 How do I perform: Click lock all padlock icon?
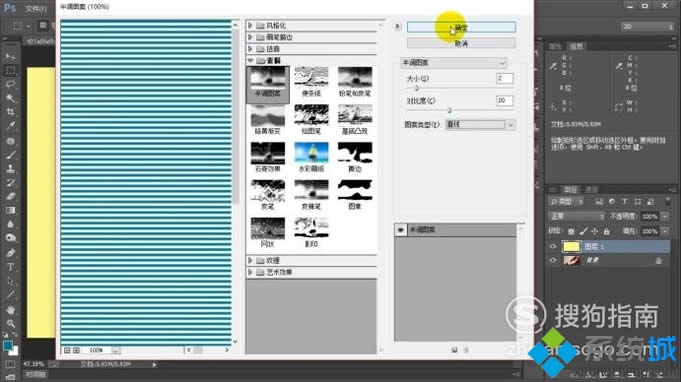tap(606, 231)
